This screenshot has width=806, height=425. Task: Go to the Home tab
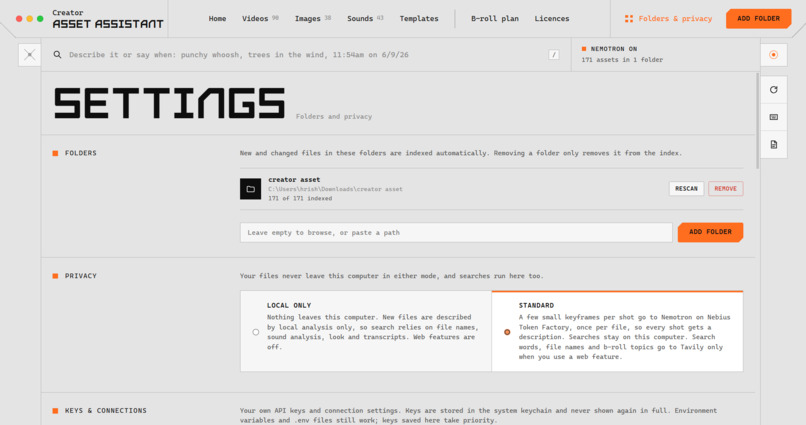[x=217, y=19]
